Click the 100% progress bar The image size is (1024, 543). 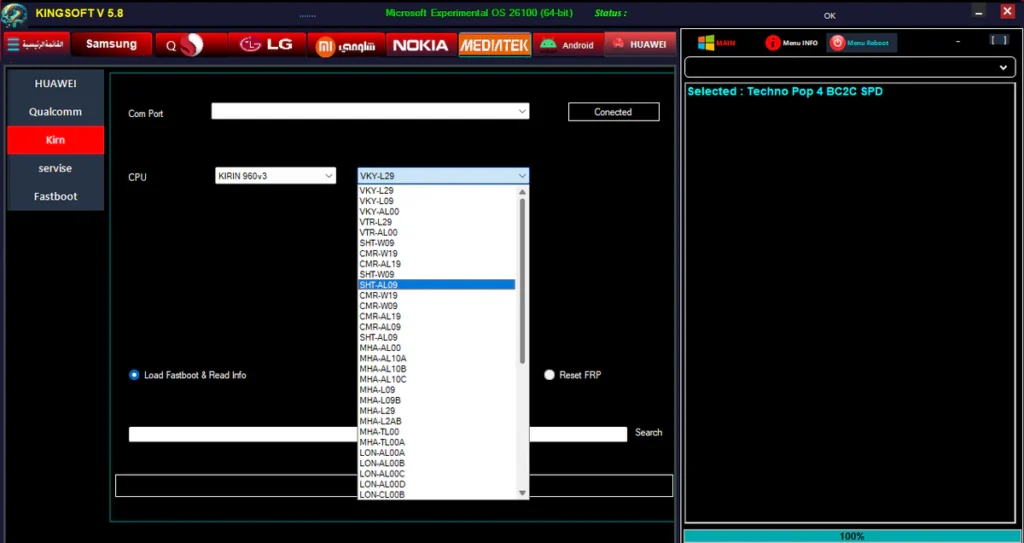[x=850, y=536]
